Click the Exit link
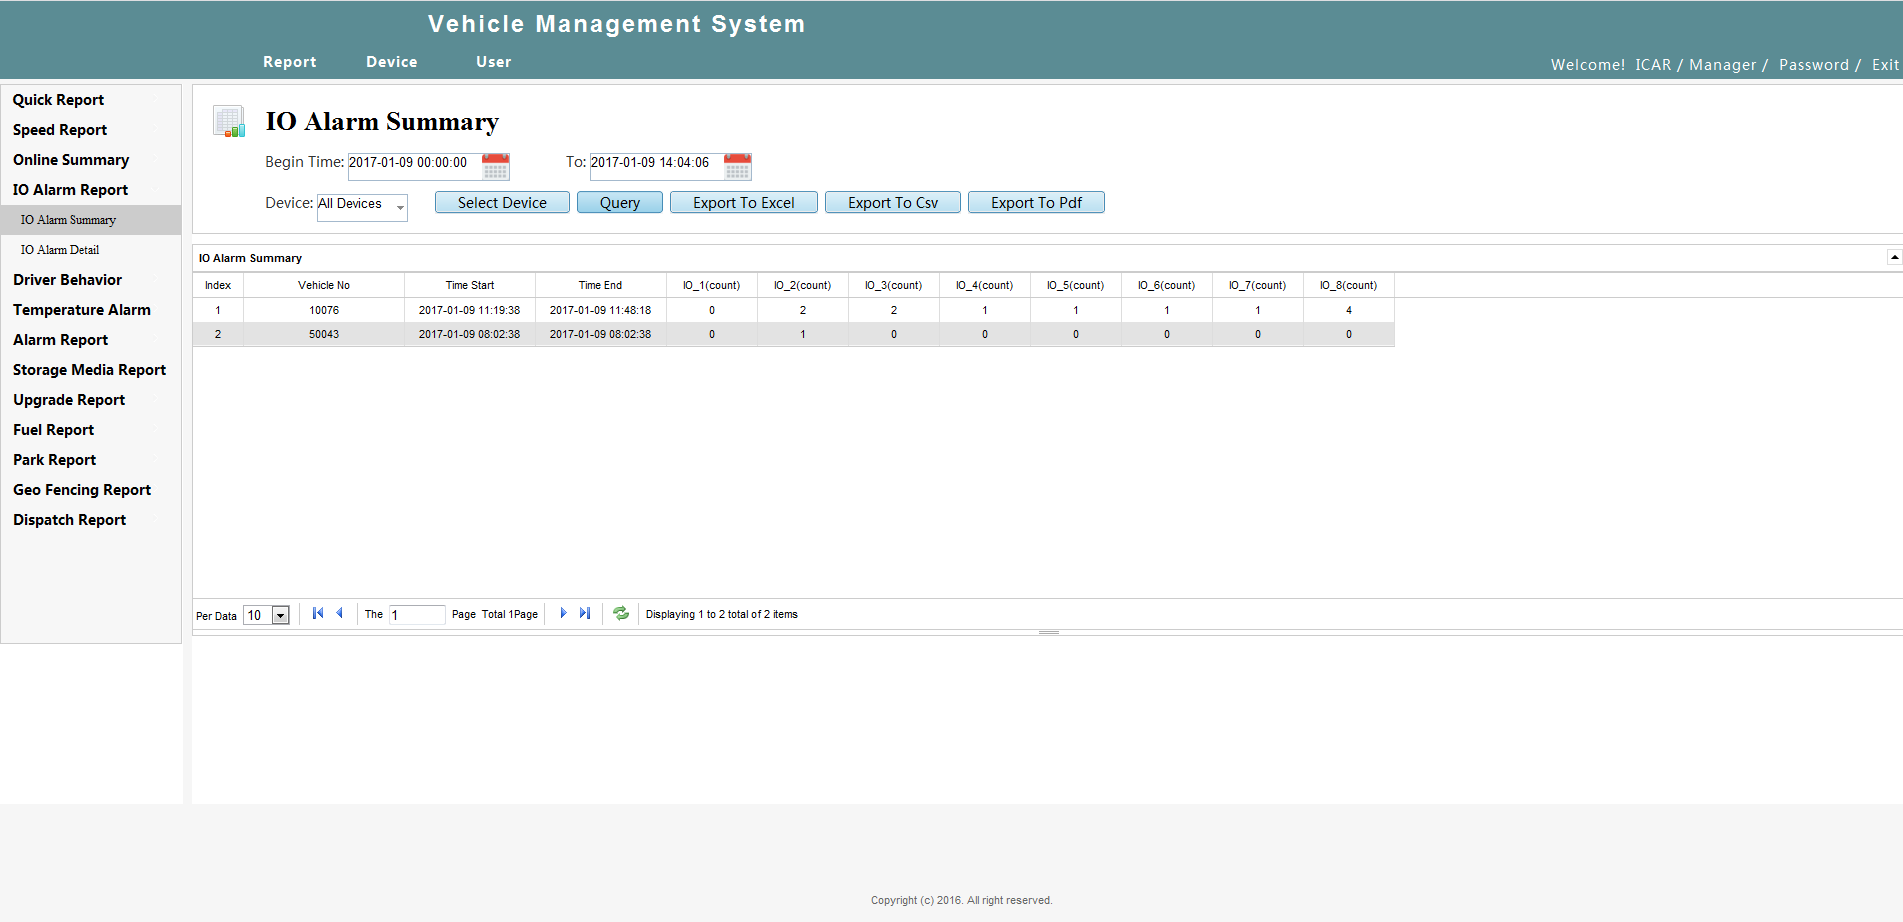Viewport: 1903px width, 922px height. click(x=1885, y=65)
